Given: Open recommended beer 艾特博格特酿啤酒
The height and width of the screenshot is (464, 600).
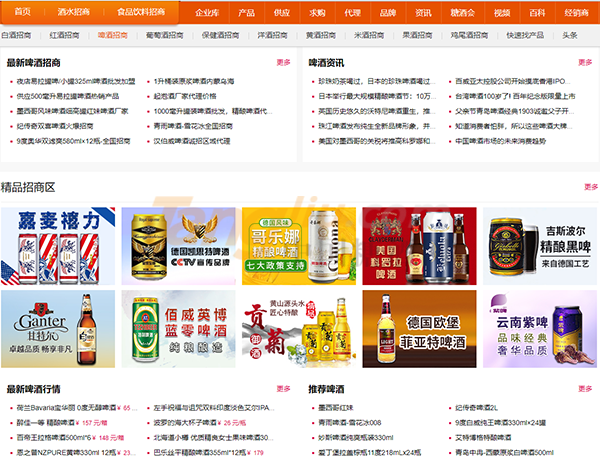Looking at the screenshot, I should (x=483, y=438).
